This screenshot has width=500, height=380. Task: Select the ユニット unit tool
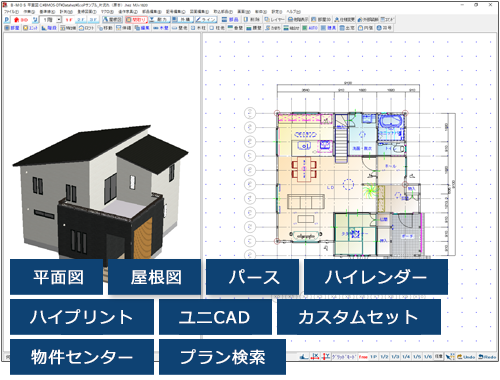(x=30, y=28)
